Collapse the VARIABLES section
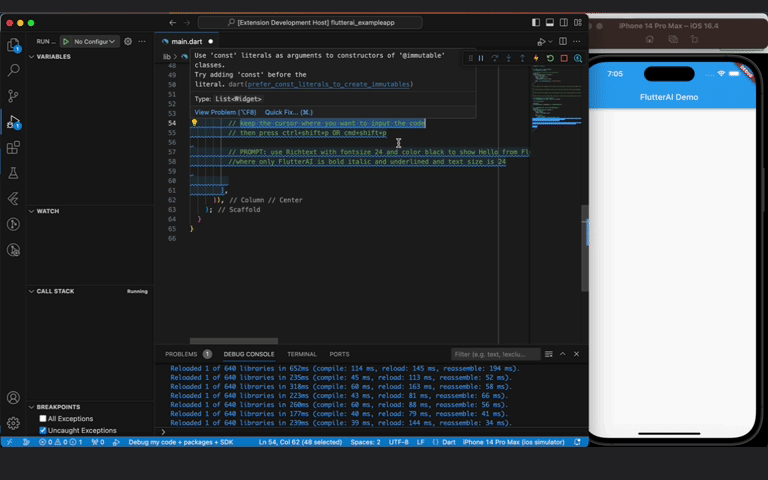768x480 pixels. (x=31, y=57)
